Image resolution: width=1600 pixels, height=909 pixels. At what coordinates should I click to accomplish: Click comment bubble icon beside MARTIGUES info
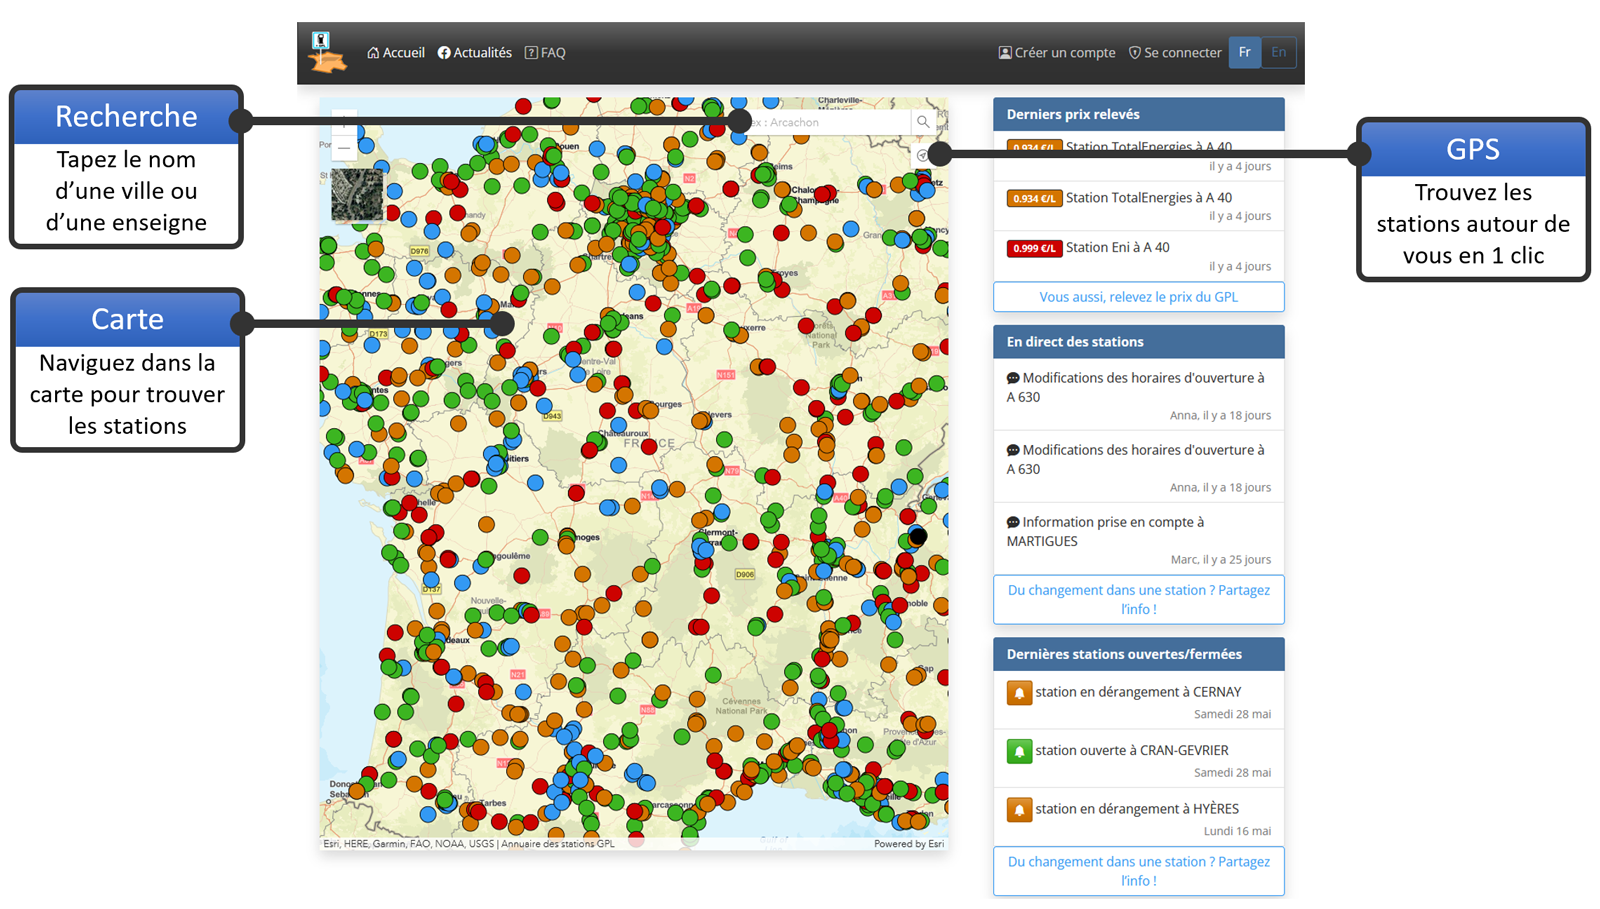[x=1013, y=522]
